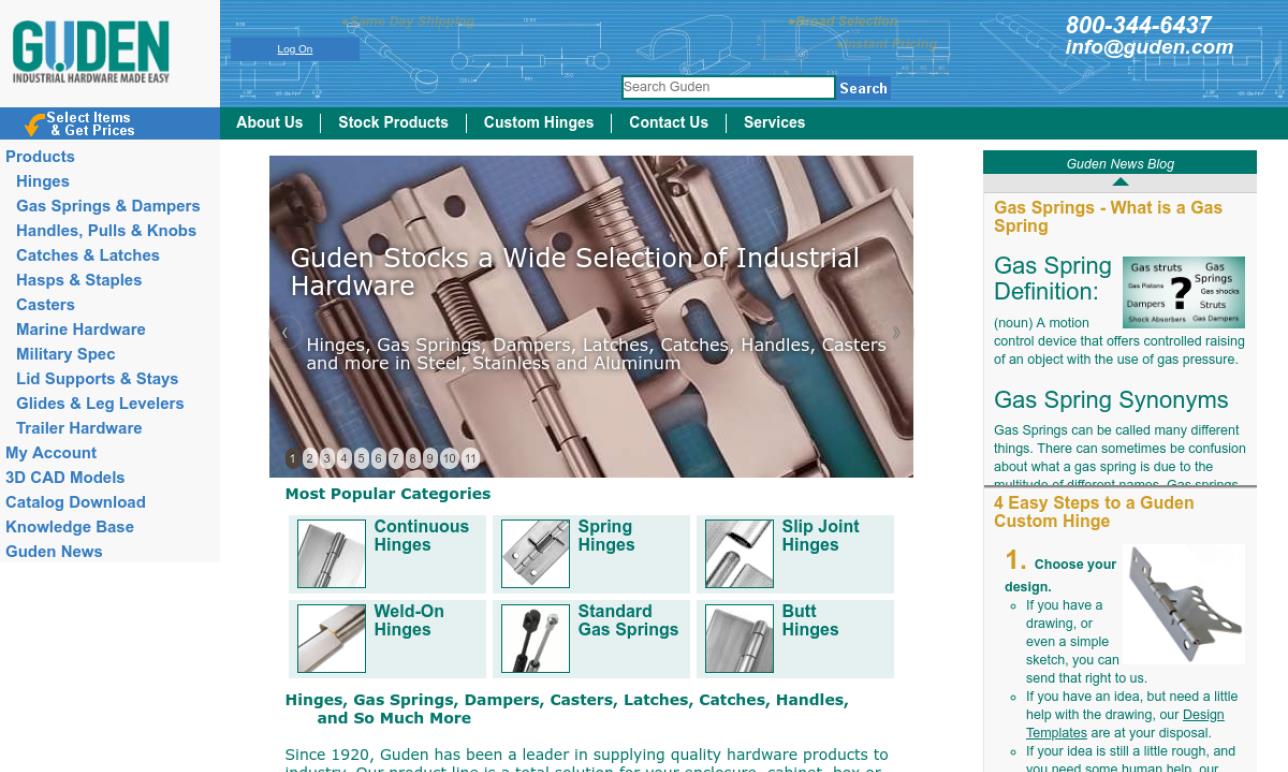
Task: Select the Spring Hinges thumbnail
Action: (535, 553)
